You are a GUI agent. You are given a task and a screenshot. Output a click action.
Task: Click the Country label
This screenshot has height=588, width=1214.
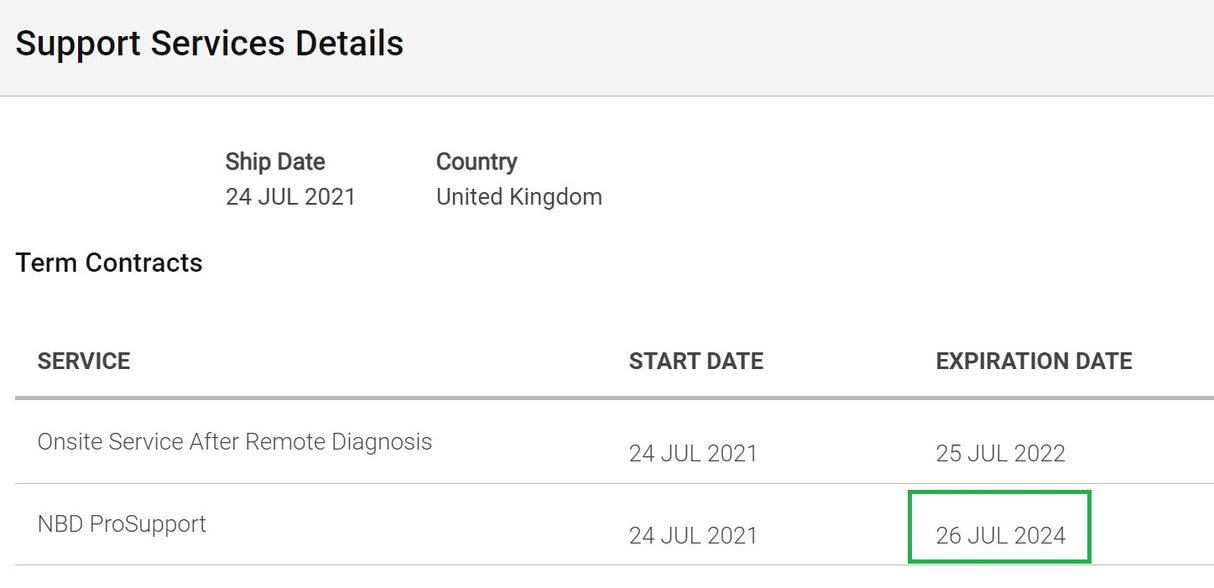[476, 162]
